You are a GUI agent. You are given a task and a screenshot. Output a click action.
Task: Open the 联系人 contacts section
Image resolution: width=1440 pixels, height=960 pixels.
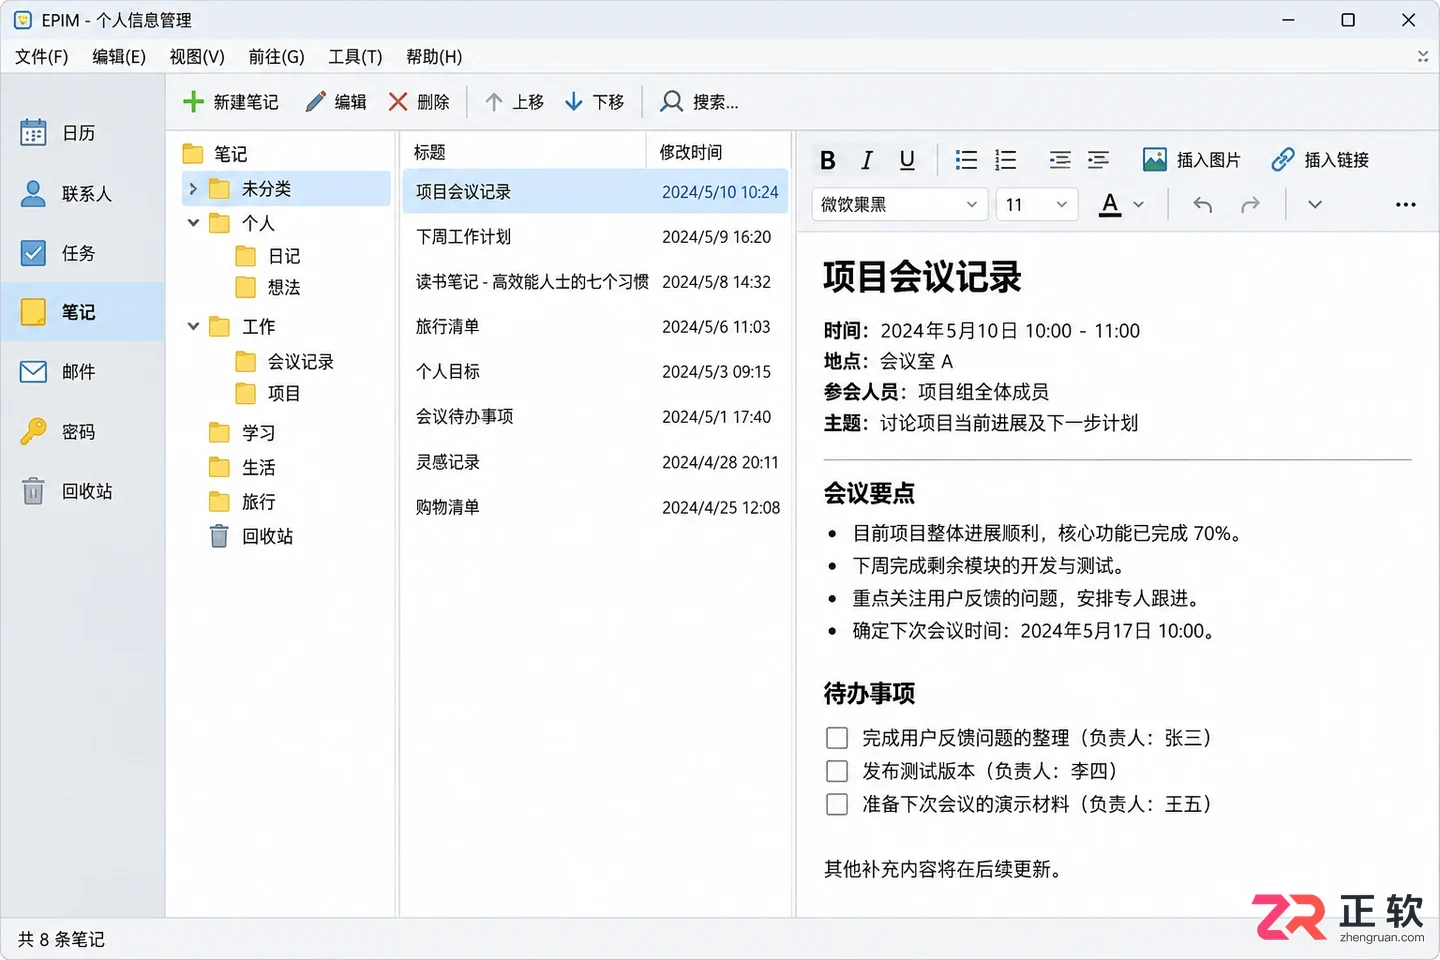[82, 193]
